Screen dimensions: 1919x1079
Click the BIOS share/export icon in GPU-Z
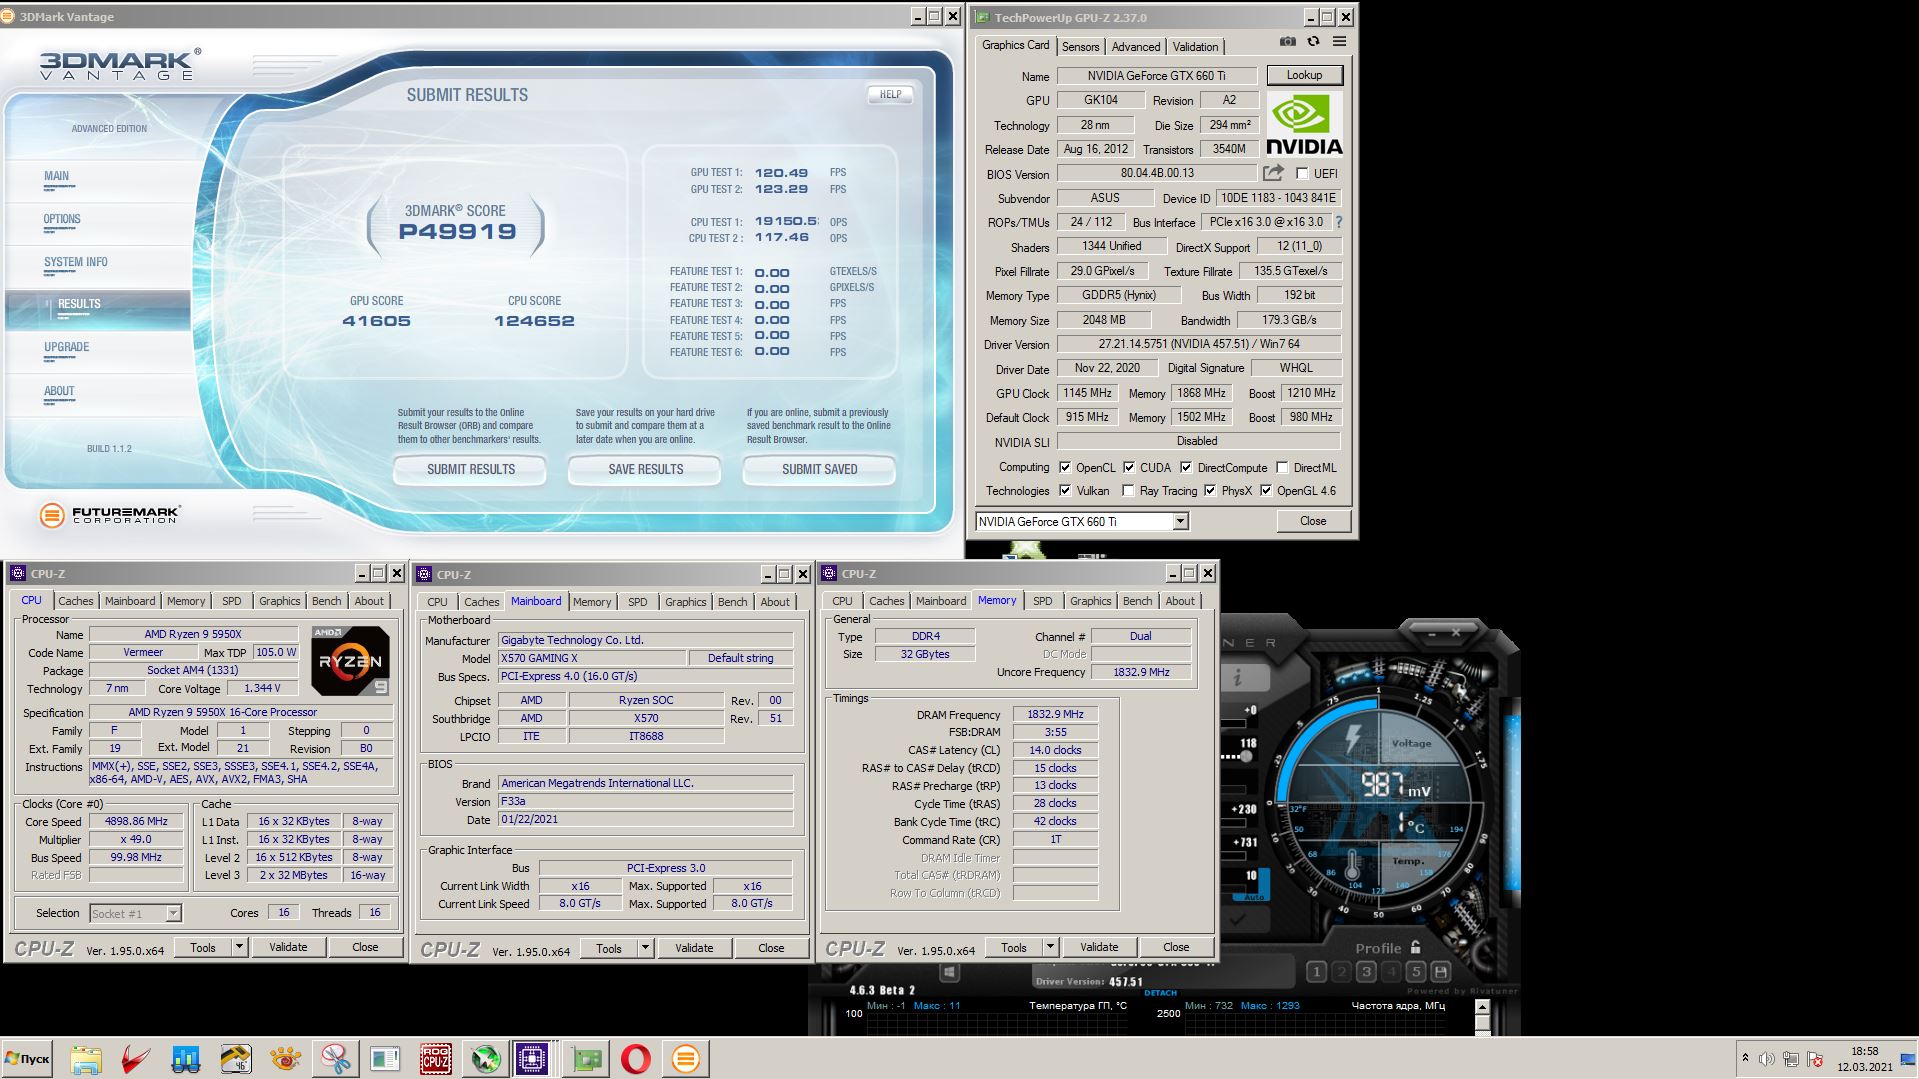coord(1273,173)
